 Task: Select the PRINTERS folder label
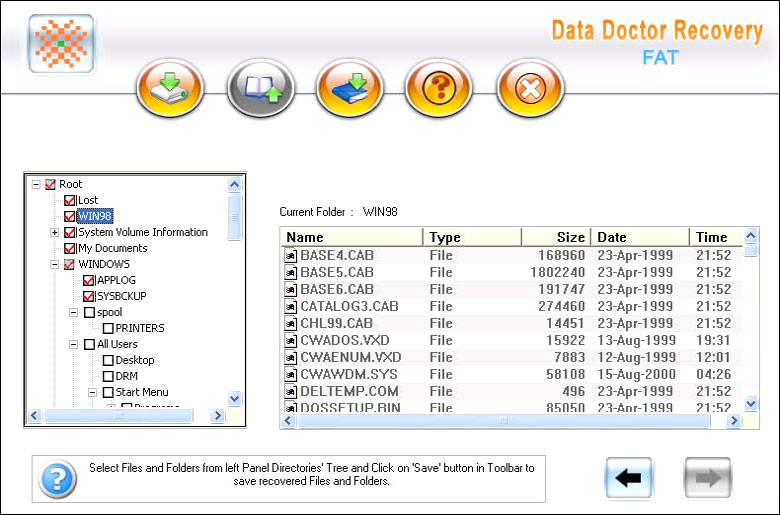coord(140,328)
